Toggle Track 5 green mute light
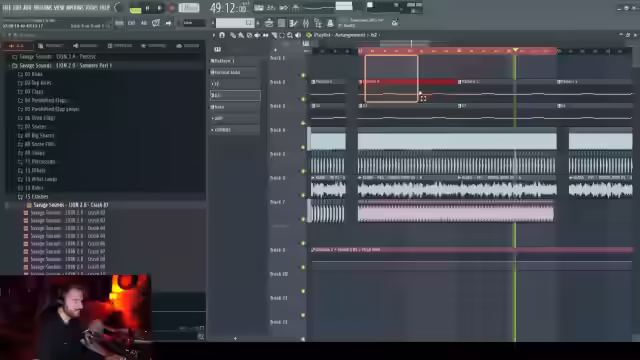The height and width of the screenshot is (360, 640). pyautogui.click(x=303, y=171)
